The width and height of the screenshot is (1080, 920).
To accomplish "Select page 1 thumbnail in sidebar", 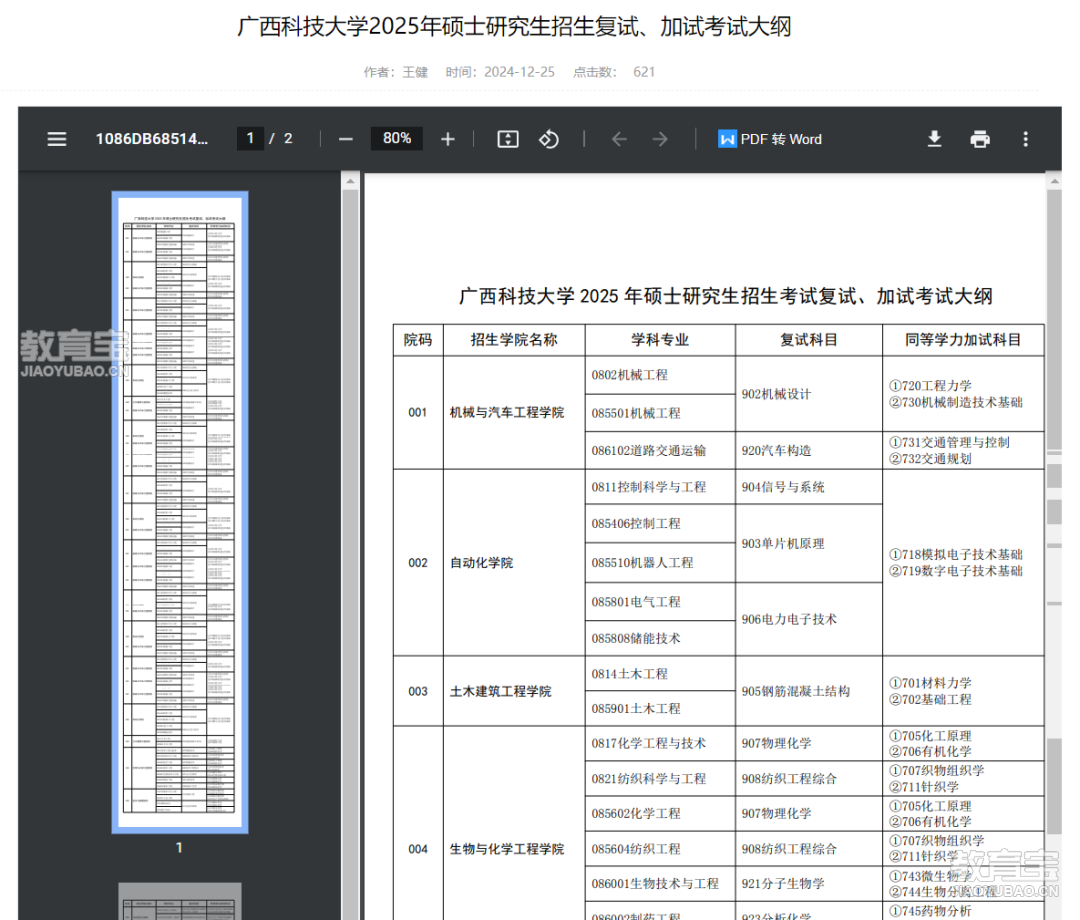I will tap(180, 512).
